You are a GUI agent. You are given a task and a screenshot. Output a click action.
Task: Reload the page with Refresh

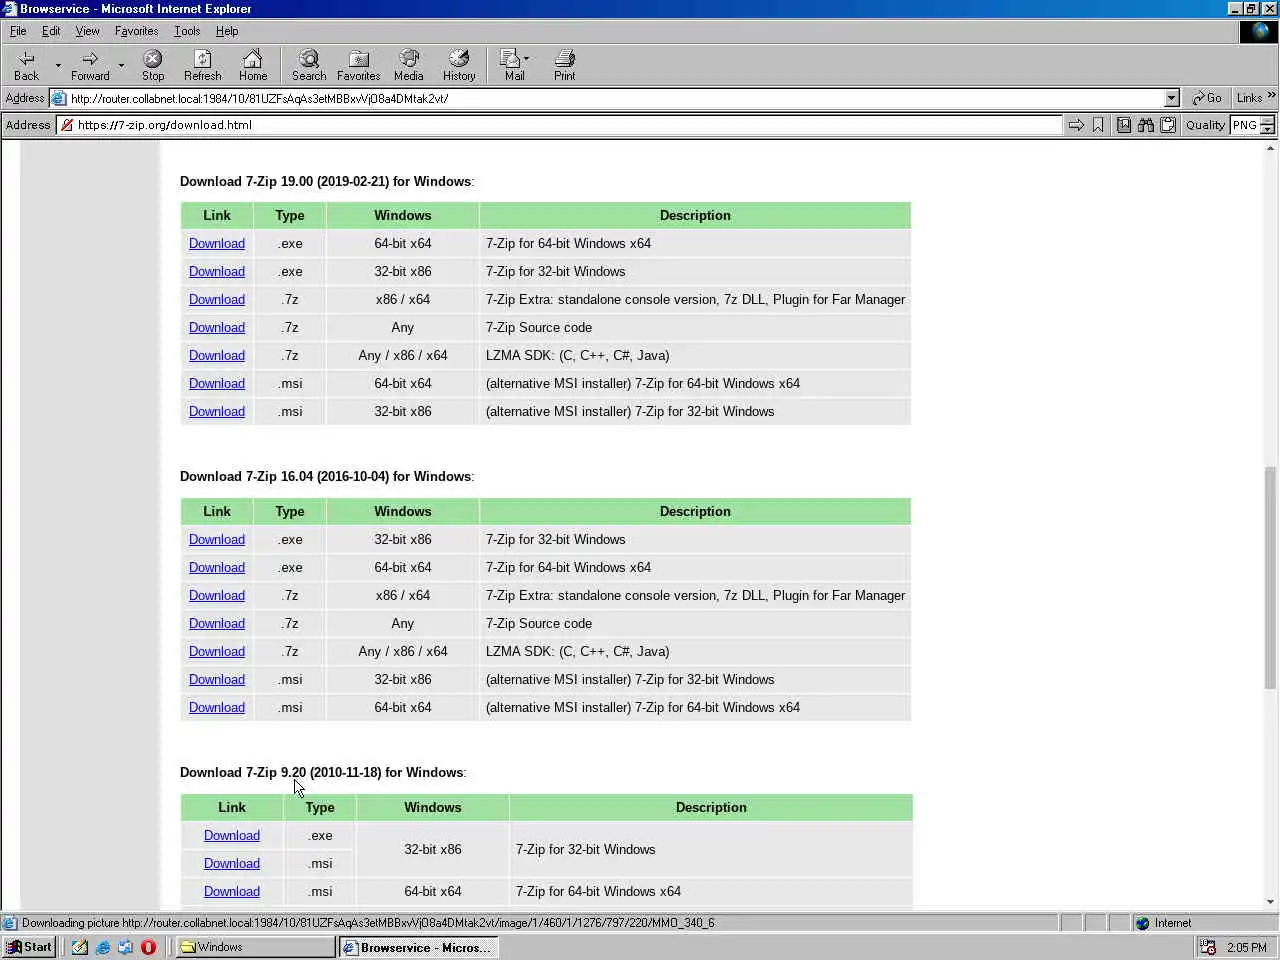click(203, 66)
